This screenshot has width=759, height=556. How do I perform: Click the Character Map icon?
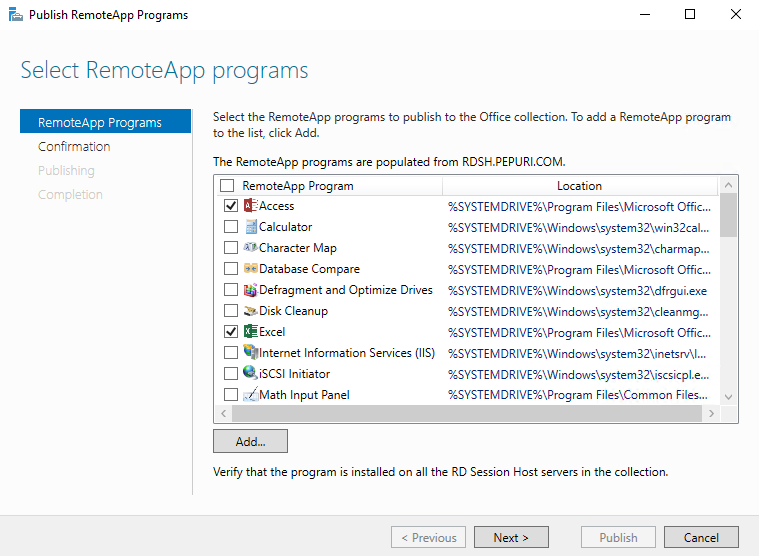tap(250, 247)
